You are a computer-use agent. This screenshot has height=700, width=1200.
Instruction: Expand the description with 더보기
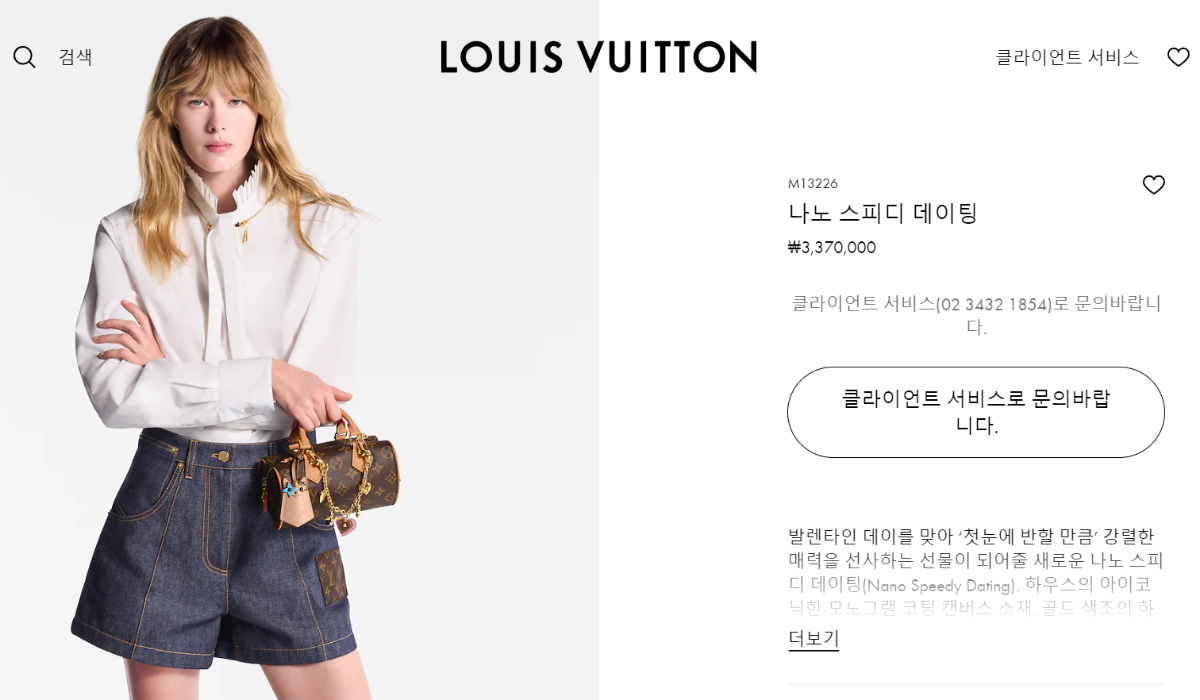(813, 638)
